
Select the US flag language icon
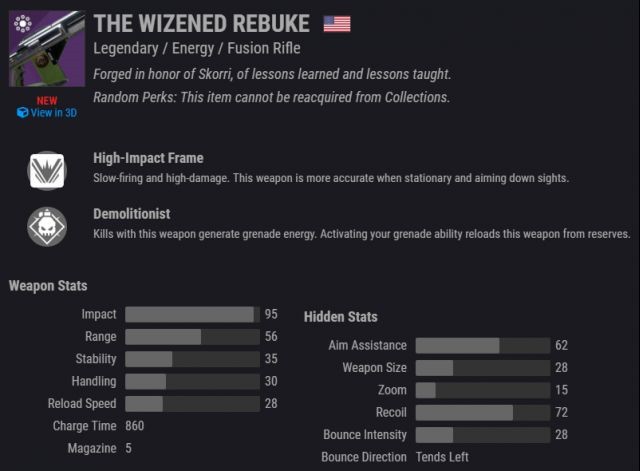(337, 24)
